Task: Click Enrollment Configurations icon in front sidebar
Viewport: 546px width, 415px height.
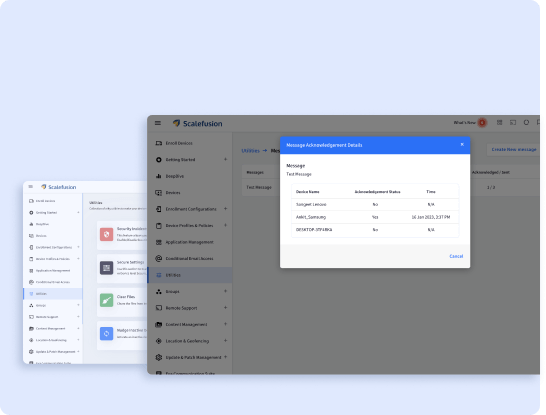Action: pos(159,209)
